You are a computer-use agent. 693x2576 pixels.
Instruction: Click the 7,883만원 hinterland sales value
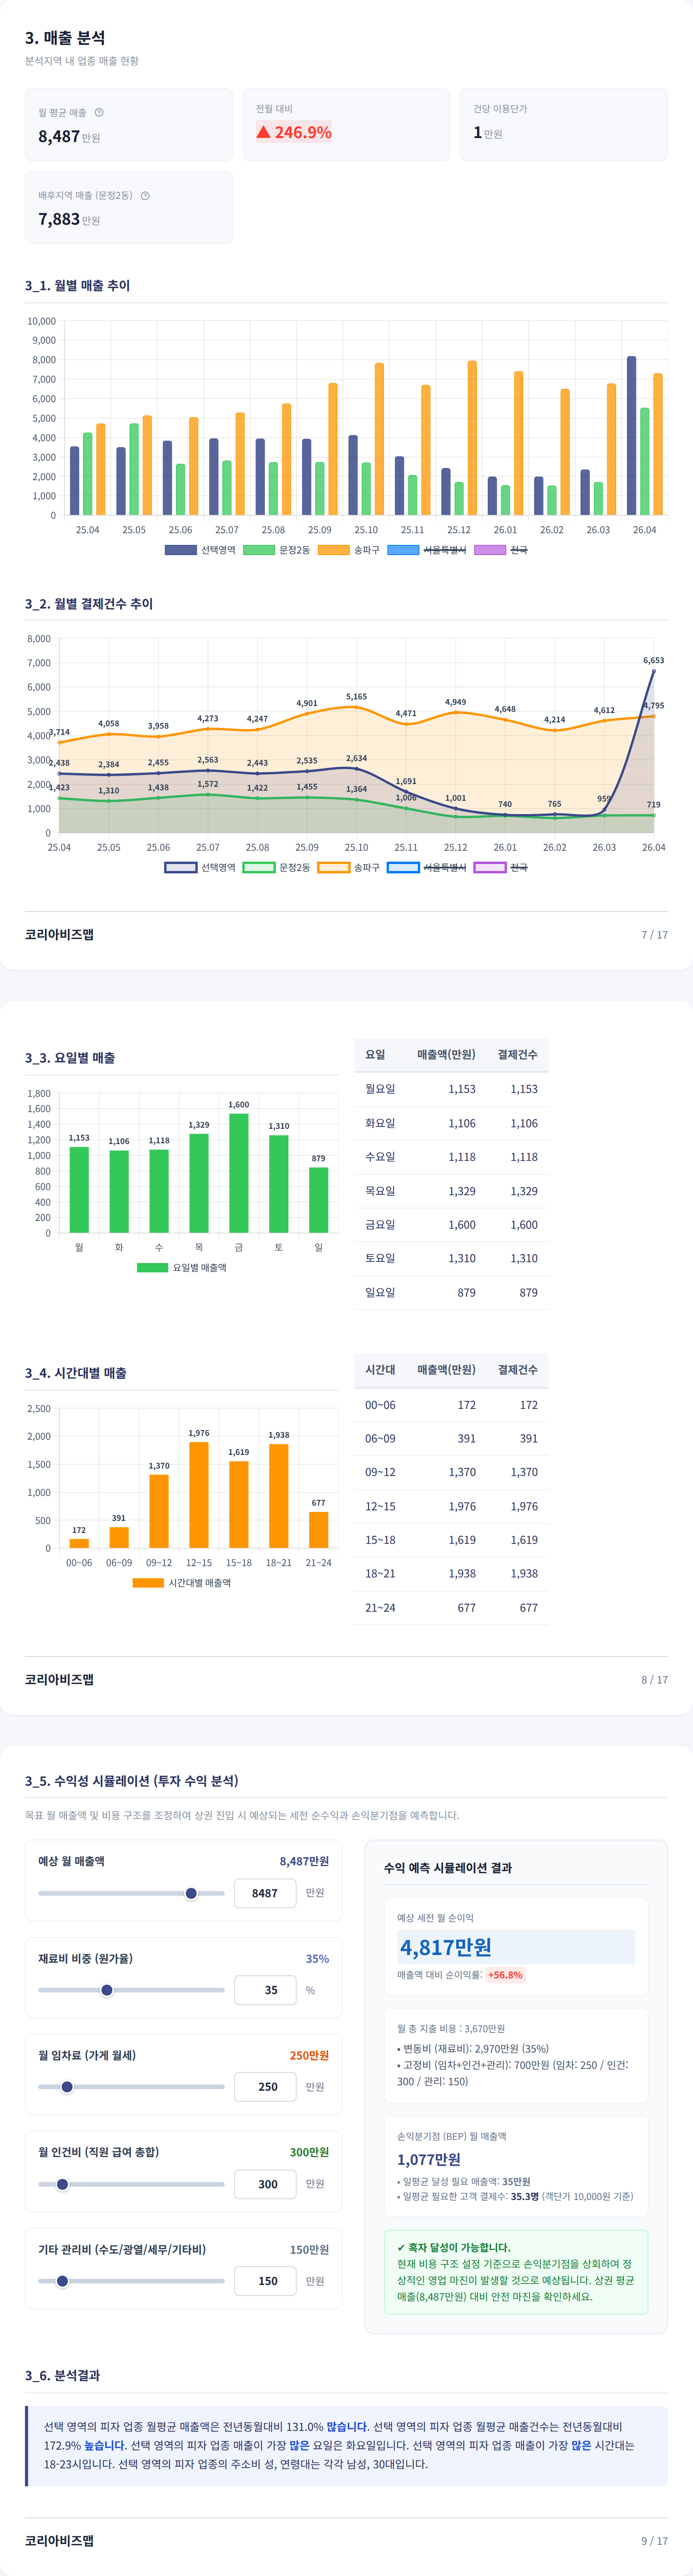click(x=69, y=219)
